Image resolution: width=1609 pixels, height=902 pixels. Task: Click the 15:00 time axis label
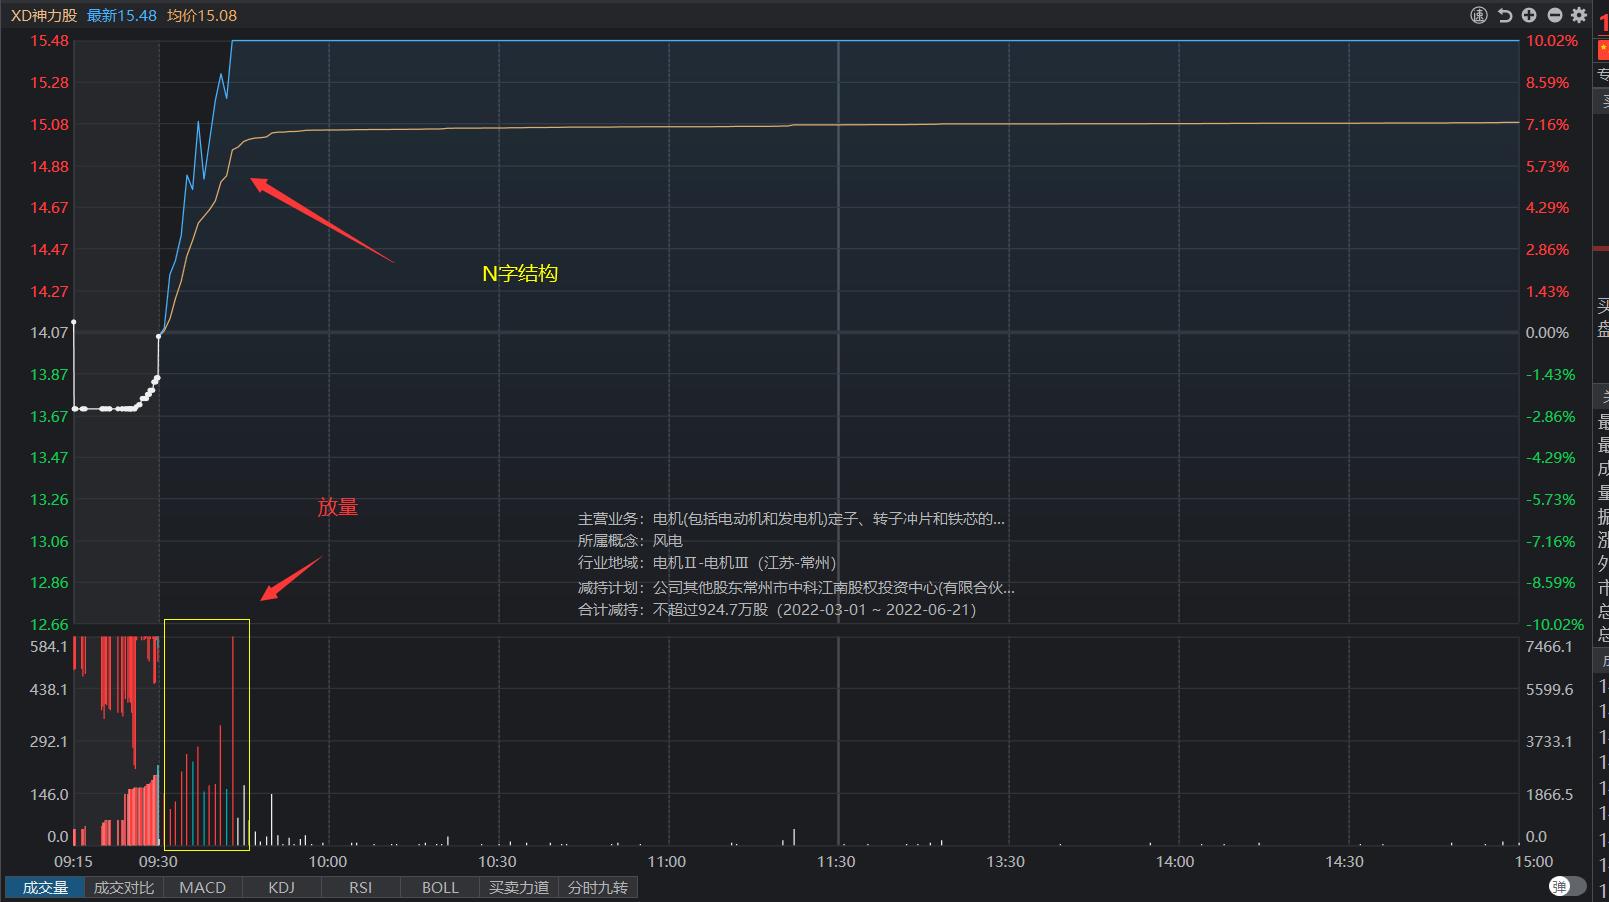(x=1533, y=862)
